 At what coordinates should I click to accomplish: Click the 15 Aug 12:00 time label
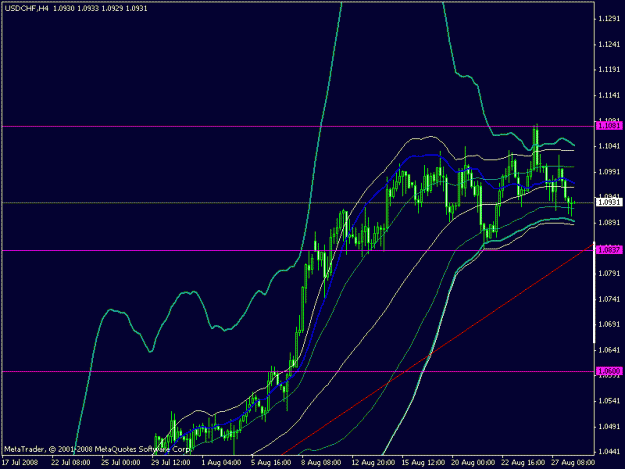point(423,462)
